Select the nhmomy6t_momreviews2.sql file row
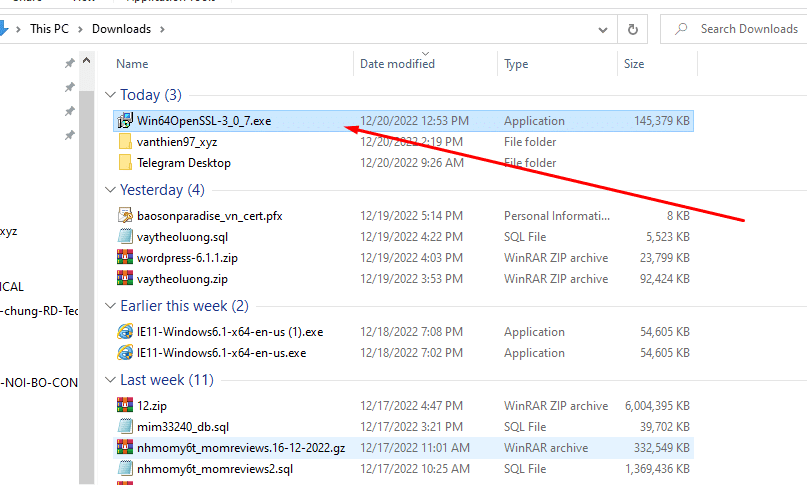Screen dimensions: 807x485 click(215, 469)
